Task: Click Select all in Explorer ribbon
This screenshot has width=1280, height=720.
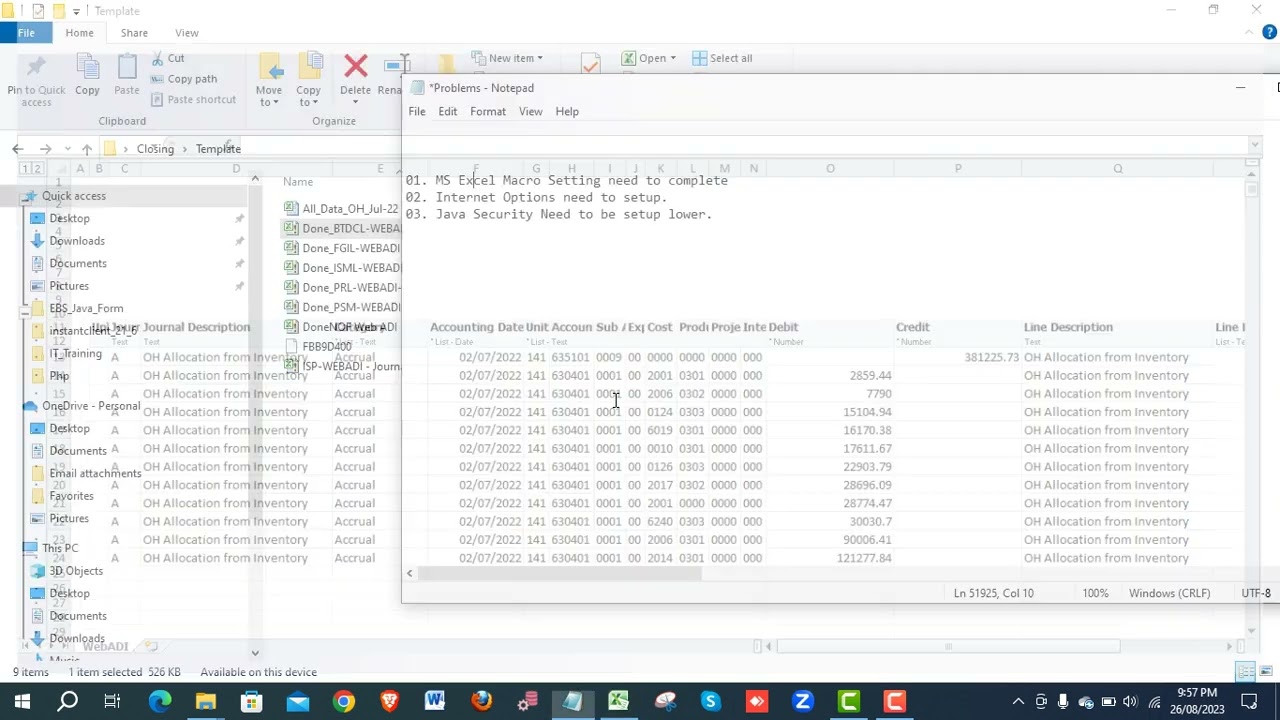Action: pos(722,58)
